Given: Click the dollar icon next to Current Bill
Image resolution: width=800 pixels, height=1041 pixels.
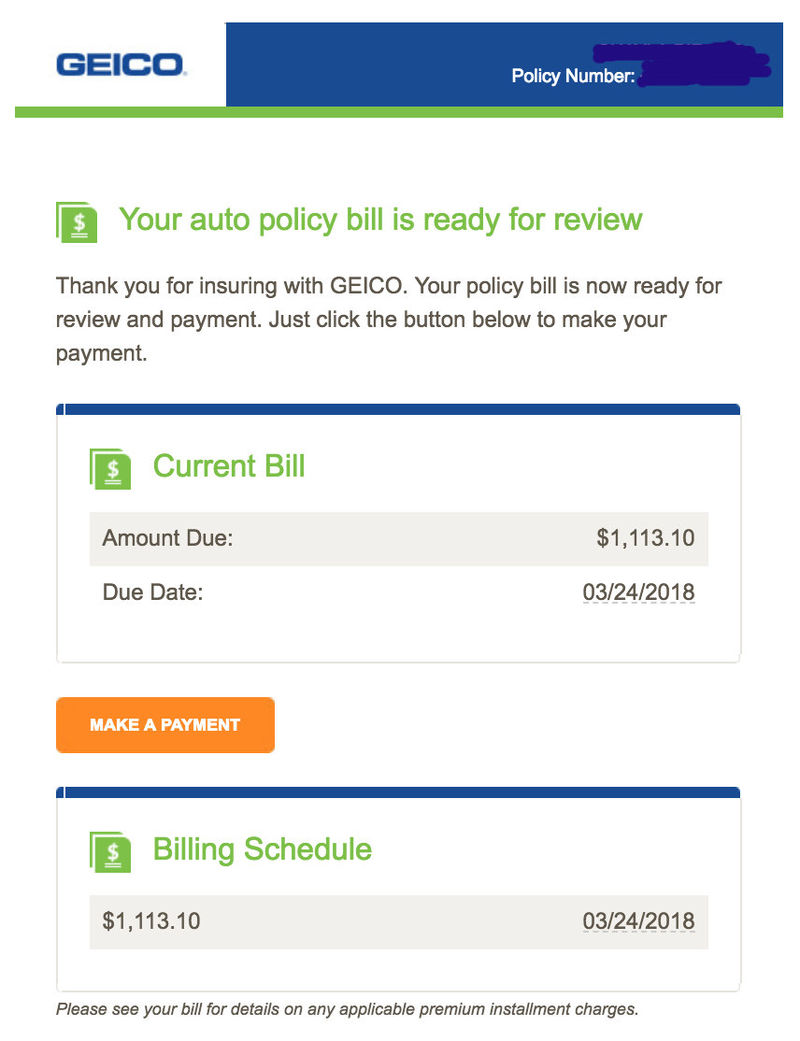Looking at the screenshot, I should coord(110,468).
